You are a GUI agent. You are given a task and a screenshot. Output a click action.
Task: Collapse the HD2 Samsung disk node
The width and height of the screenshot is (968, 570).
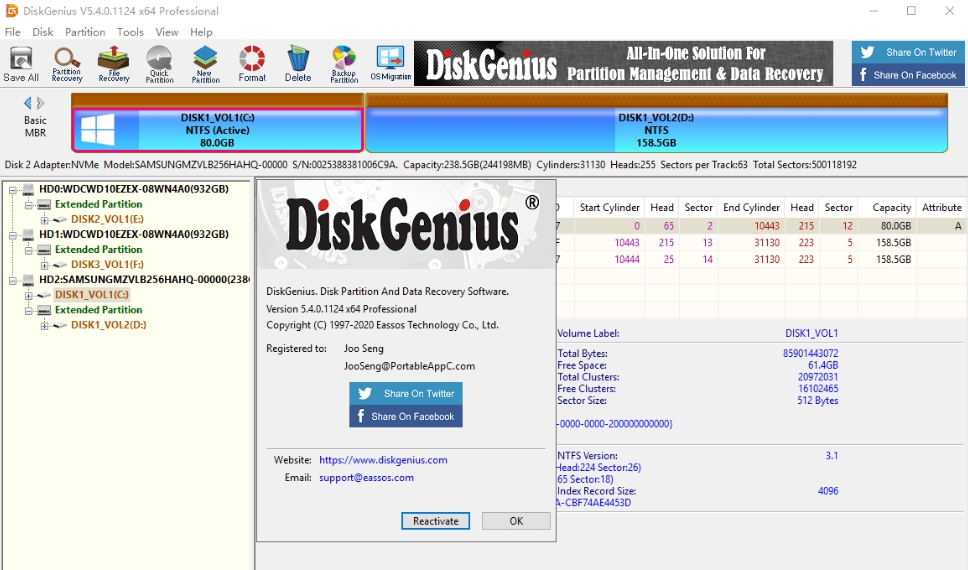pyautogui.click(x=12, y=280)
